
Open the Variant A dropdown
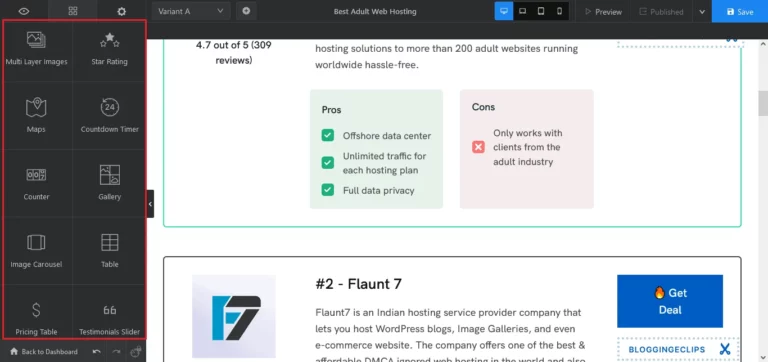[x=191, y=11]
